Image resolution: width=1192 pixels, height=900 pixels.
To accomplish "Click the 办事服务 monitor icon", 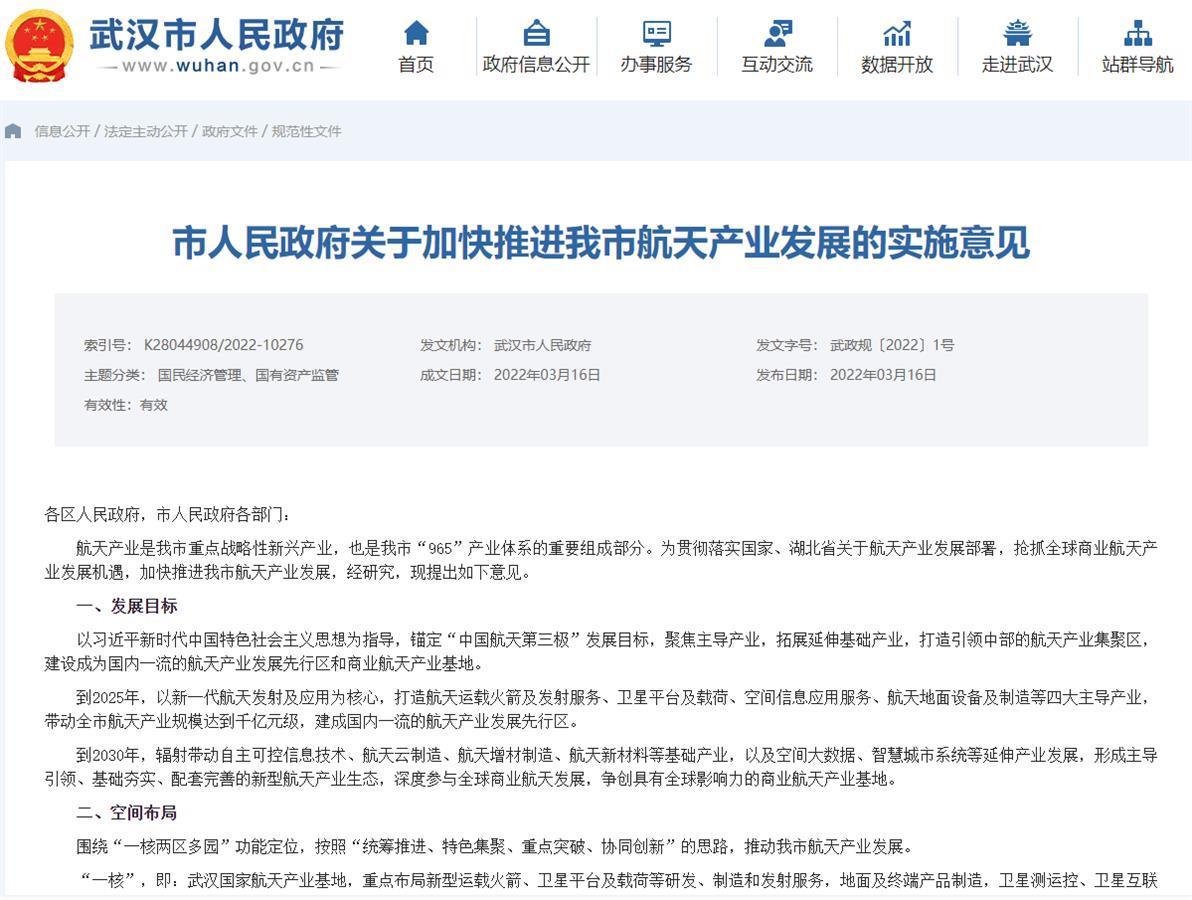I will [656, 33].
